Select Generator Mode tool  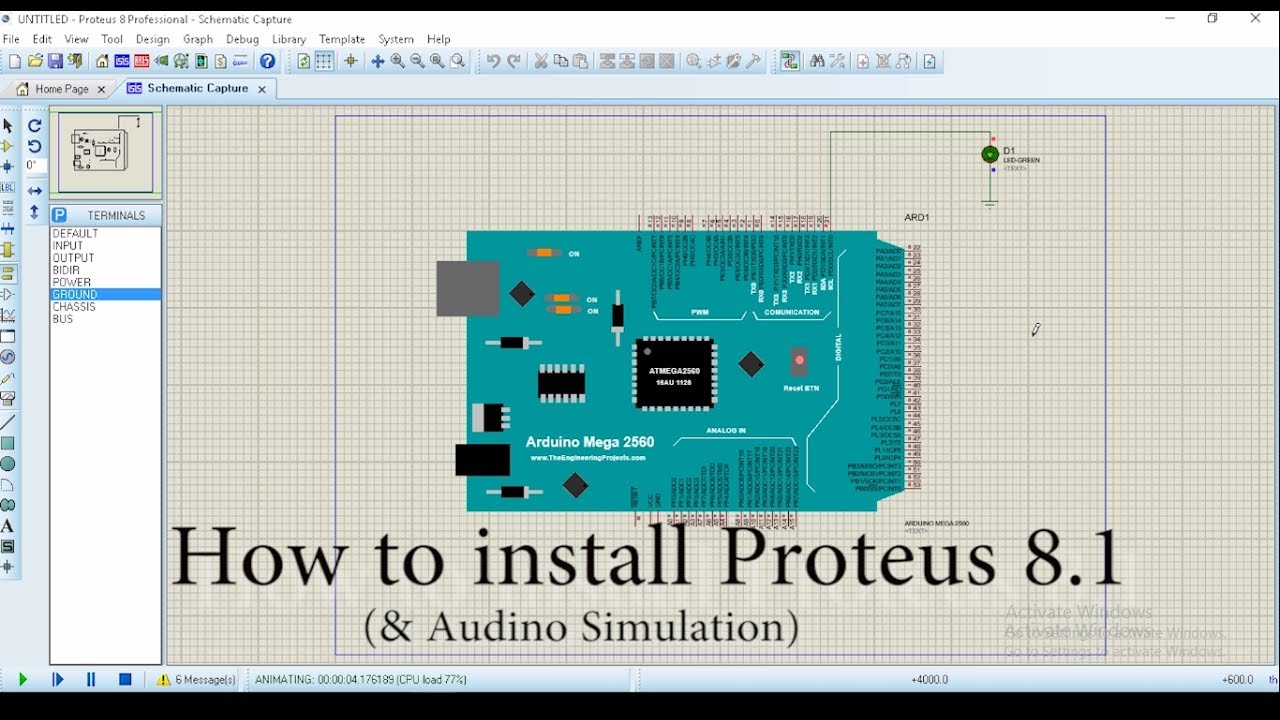coord(8,357)
